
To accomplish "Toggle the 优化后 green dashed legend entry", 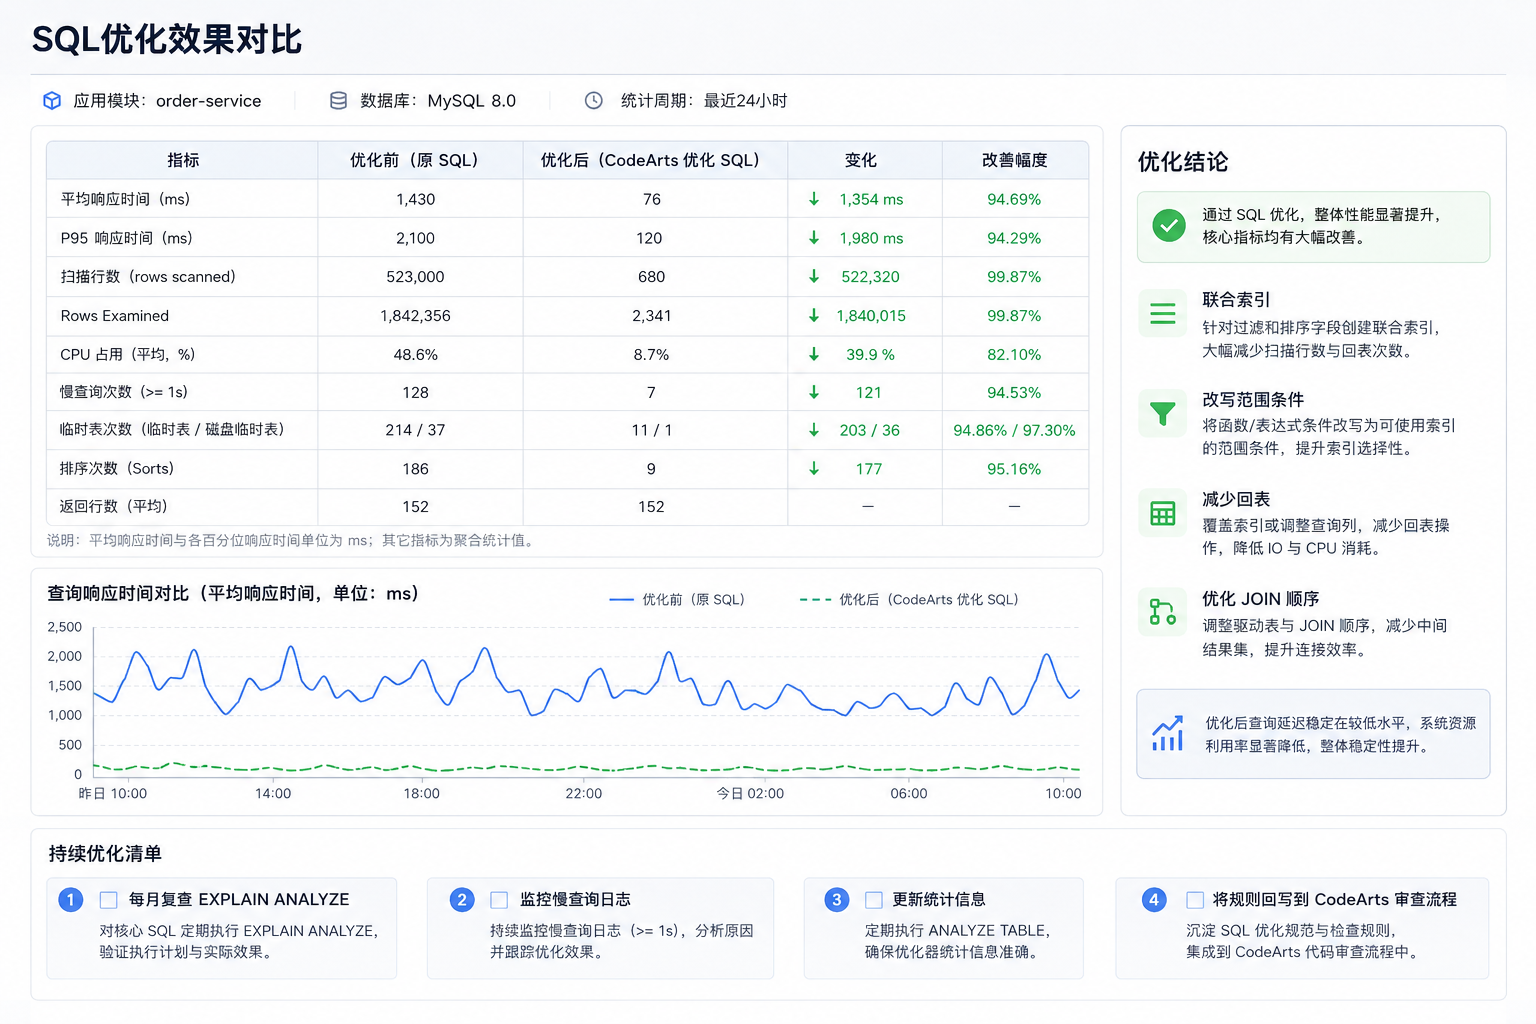I will tap(909, 600).
